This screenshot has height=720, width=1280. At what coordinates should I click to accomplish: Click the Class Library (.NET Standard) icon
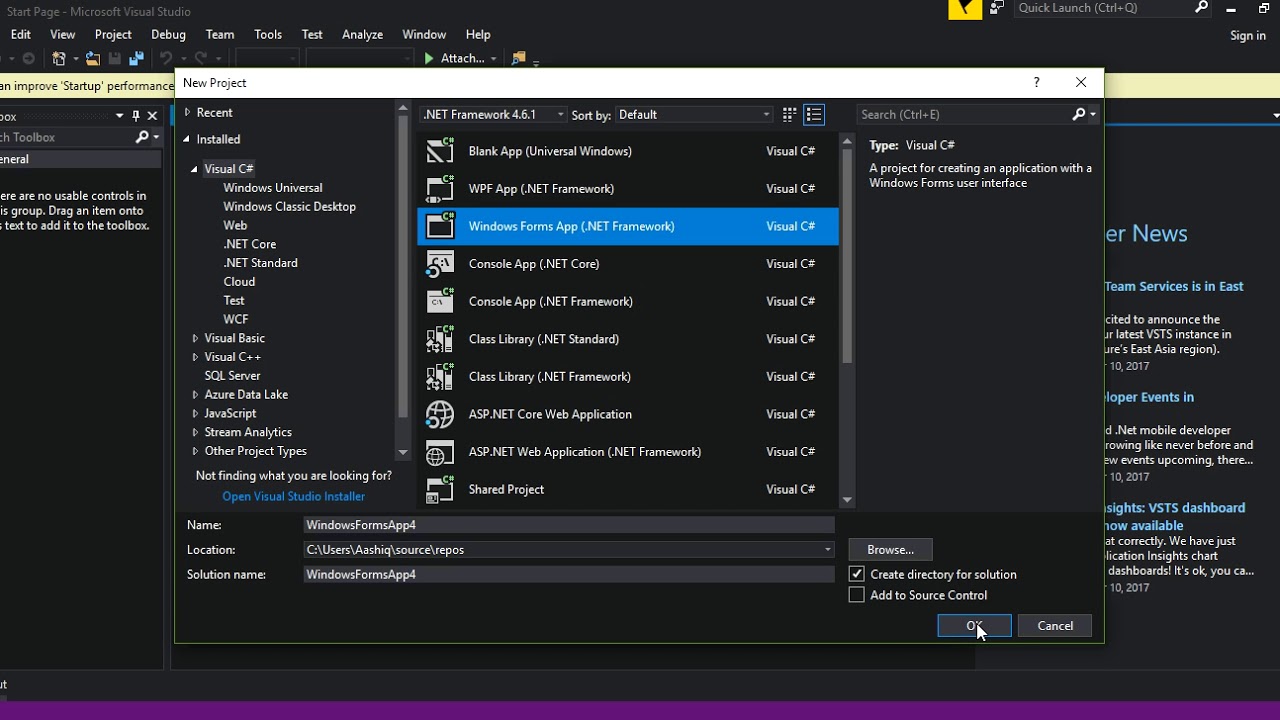coord(440,339)
